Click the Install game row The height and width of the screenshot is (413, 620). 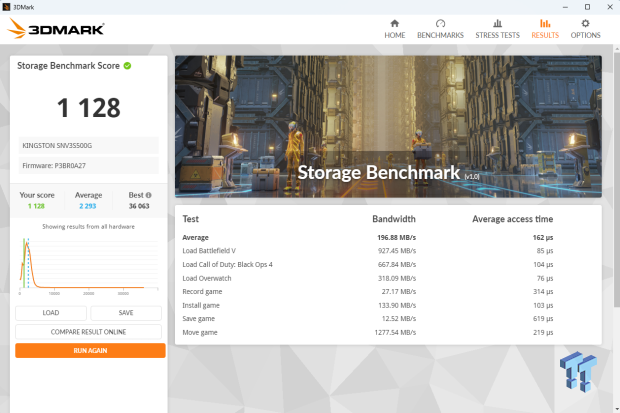coord(368,305)
